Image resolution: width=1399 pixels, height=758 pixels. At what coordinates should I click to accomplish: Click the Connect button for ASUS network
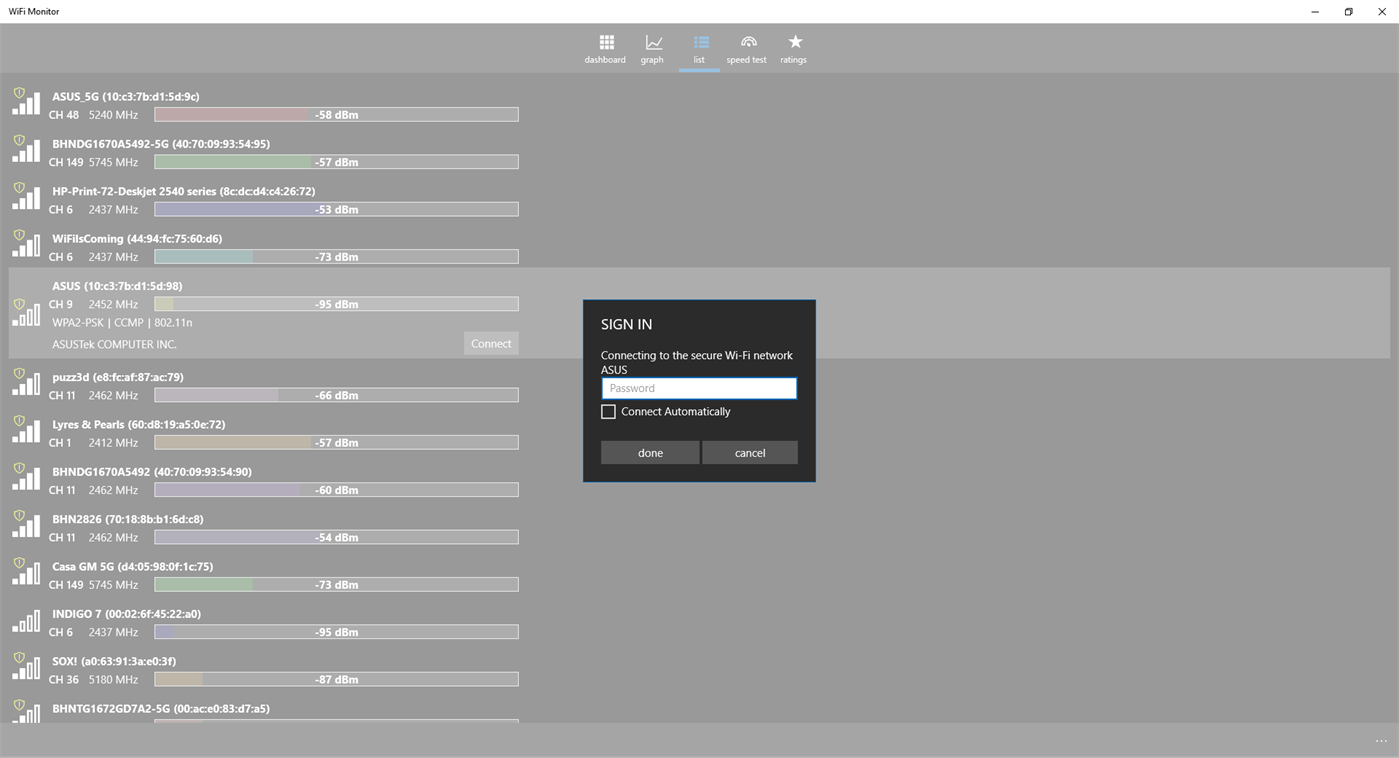click(x=491, y=343)
